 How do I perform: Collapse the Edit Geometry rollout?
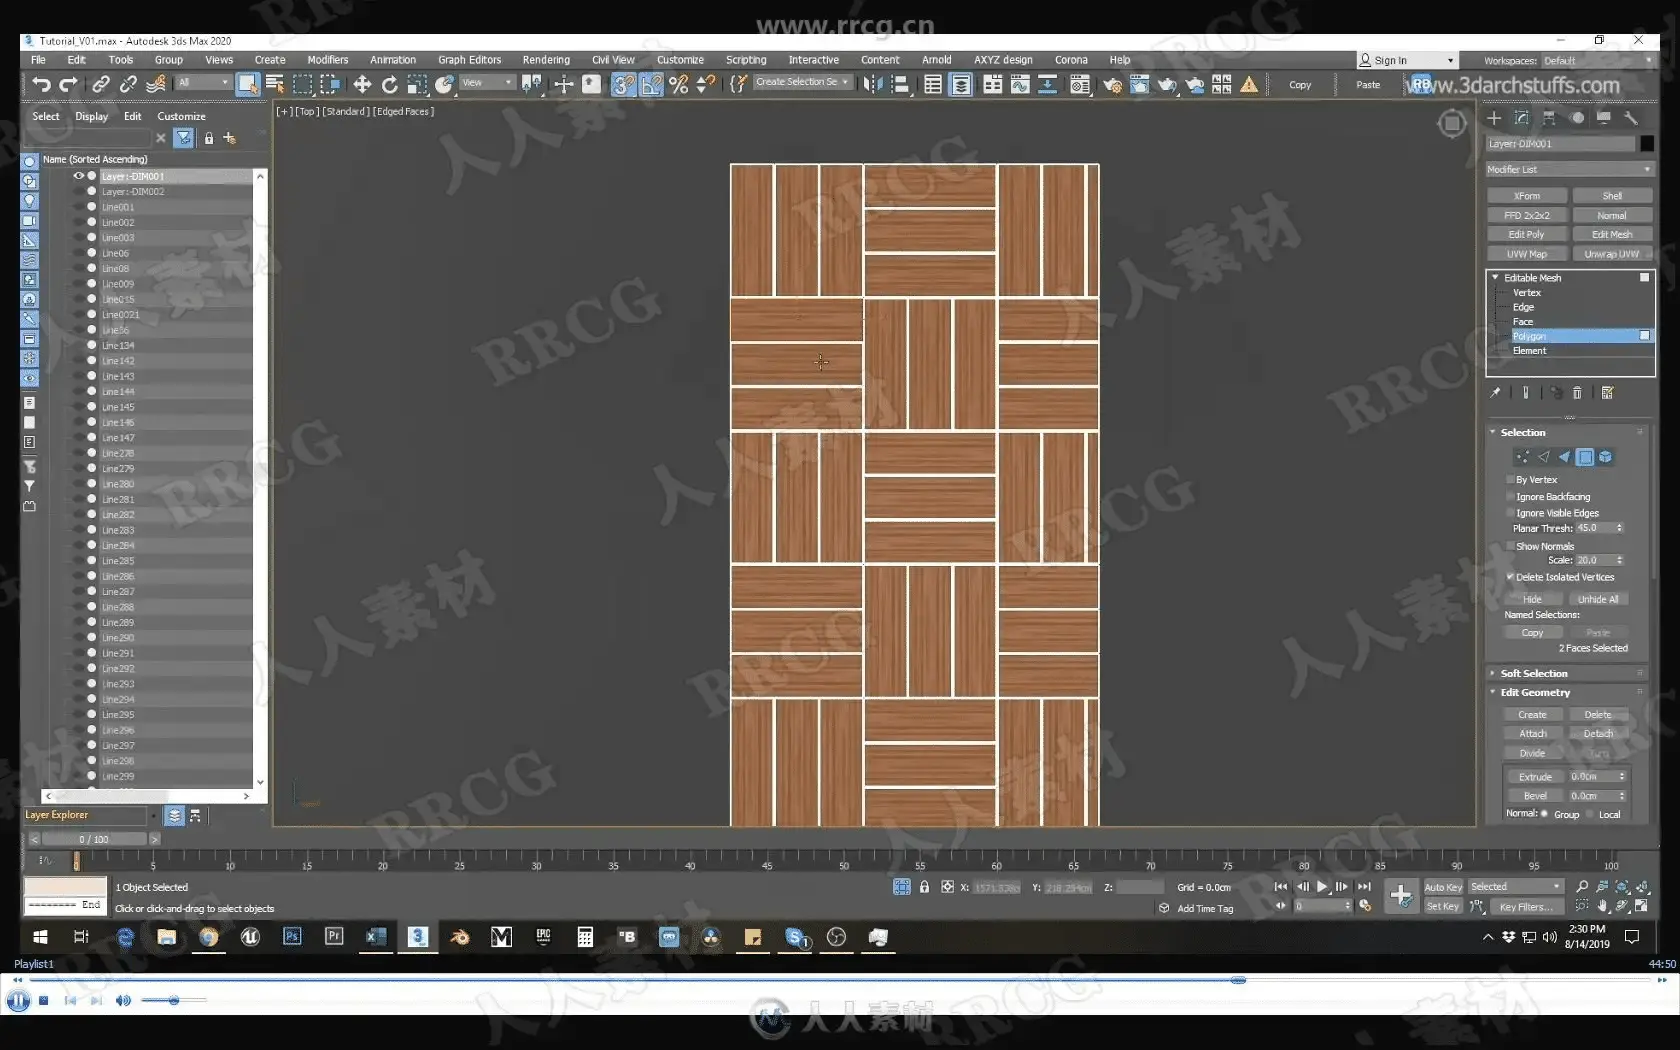click(x=1493, y=692)
